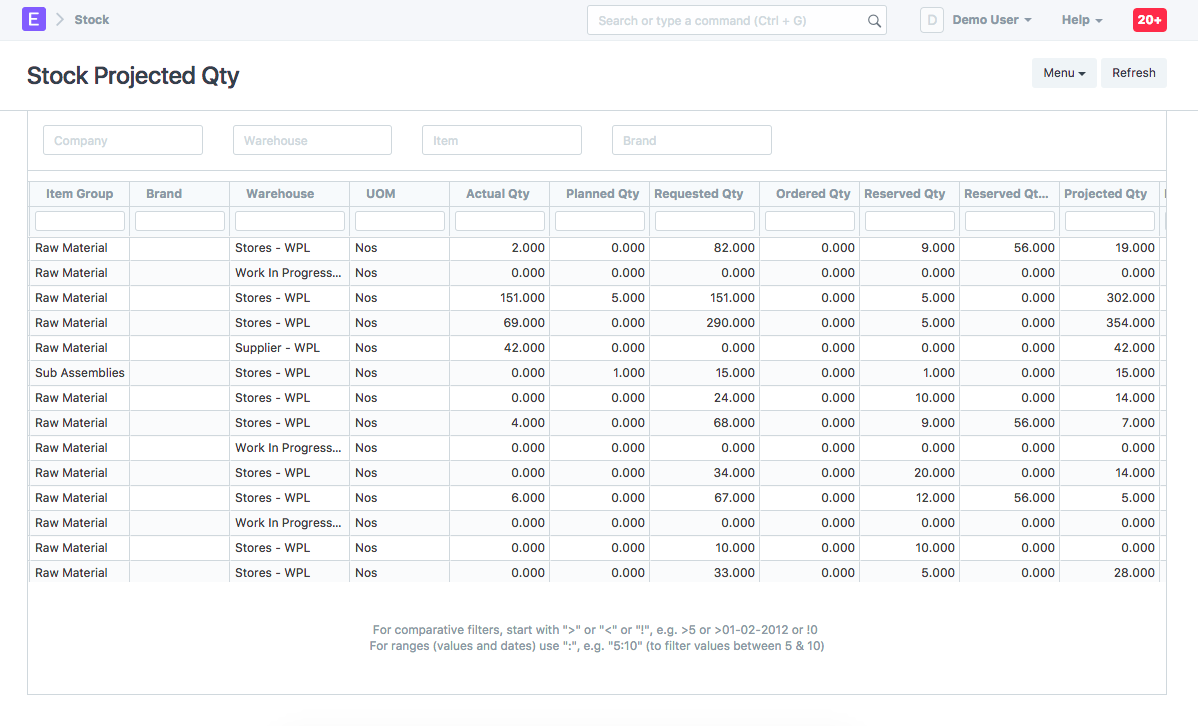Focus the Item filter field

point(501,140)
